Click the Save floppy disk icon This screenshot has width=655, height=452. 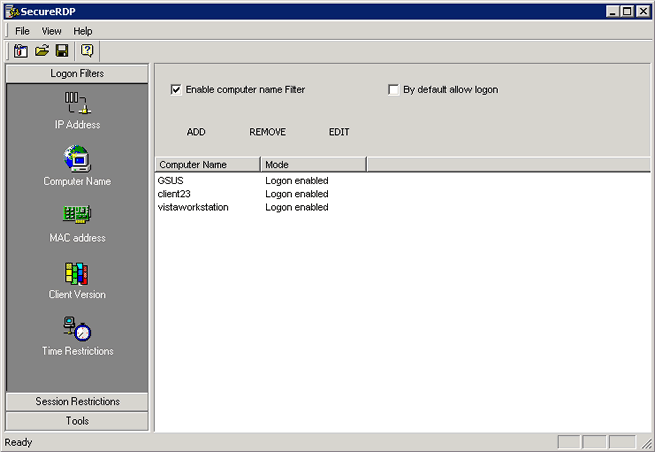[62, 51]
